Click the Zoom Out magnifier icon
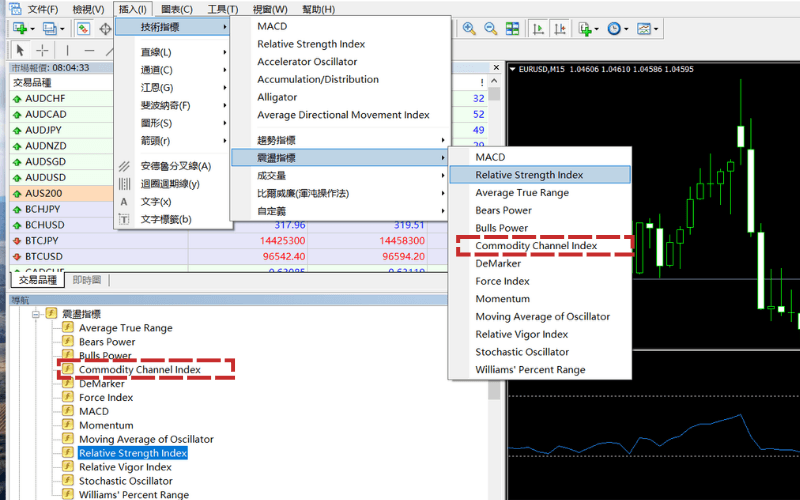The height and width of the screenshot is (500, 800). [x=490, y=29]
